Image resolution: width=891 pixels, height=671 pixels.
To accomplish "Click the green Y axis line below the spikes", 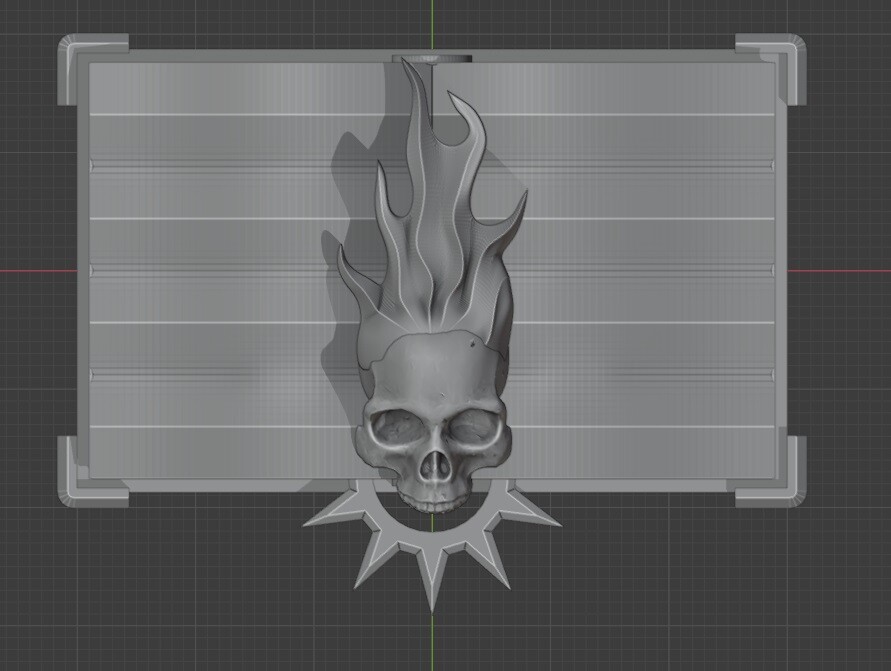I will 432,642.
